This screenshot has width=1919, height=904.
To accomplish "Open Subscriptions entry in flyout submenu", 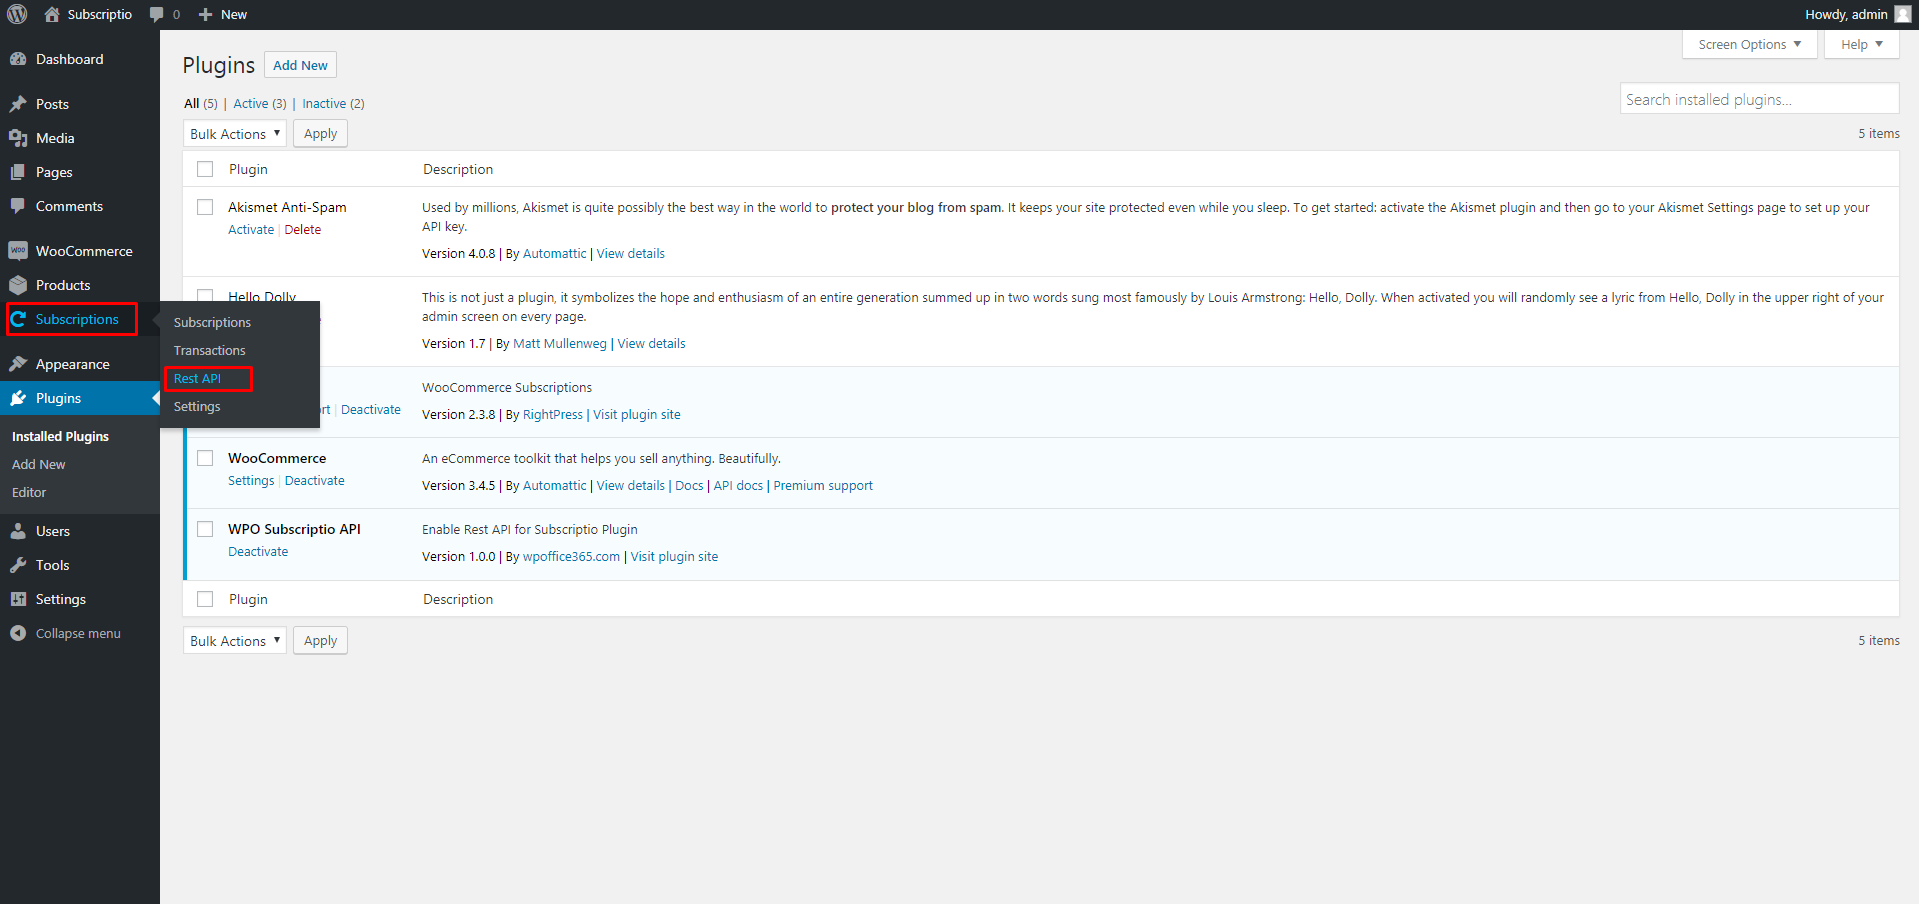I will click(212, 323).
